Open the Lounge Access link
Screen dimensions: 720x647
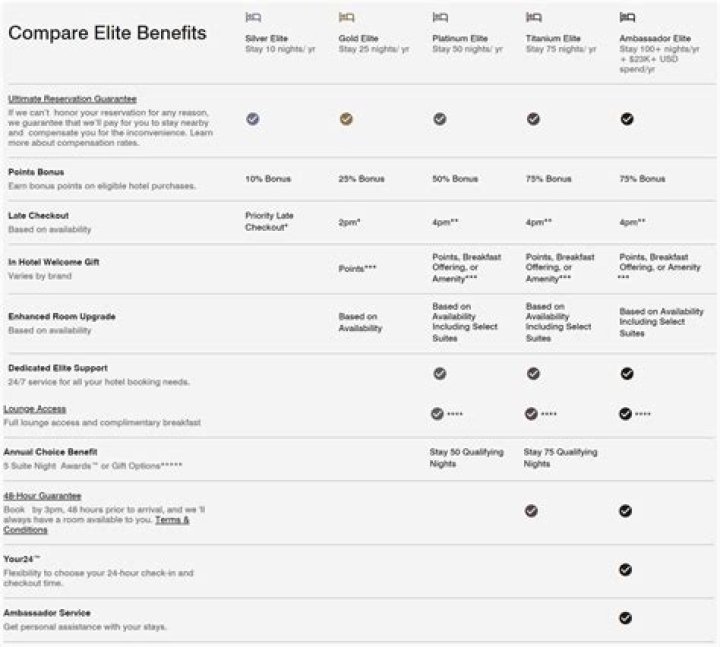(x=34, y=409)
